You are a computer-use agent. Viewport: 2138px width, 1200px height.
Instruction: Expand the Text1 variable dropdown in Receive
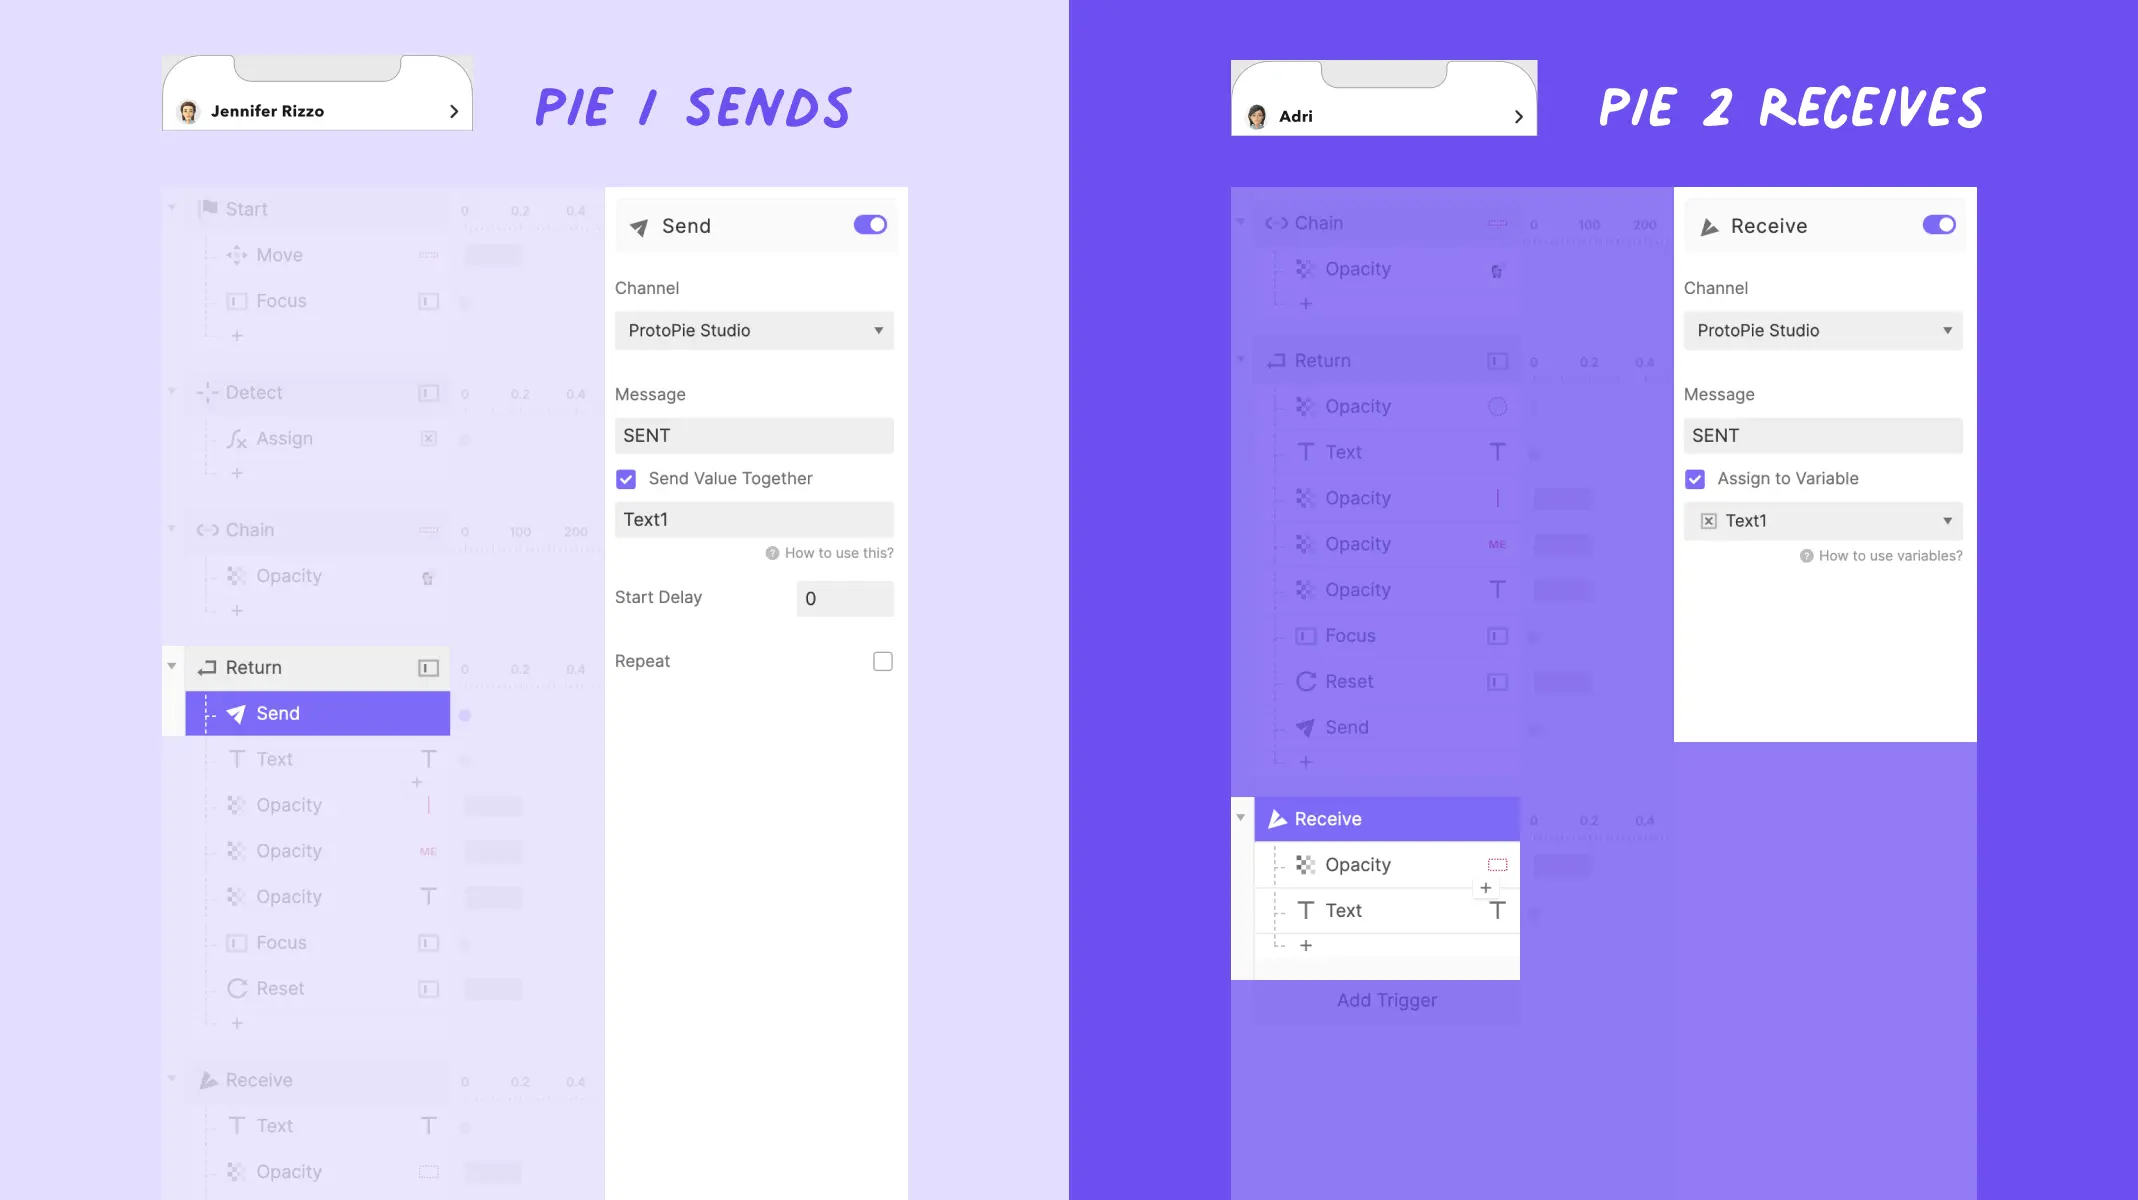coord(1947,520)
